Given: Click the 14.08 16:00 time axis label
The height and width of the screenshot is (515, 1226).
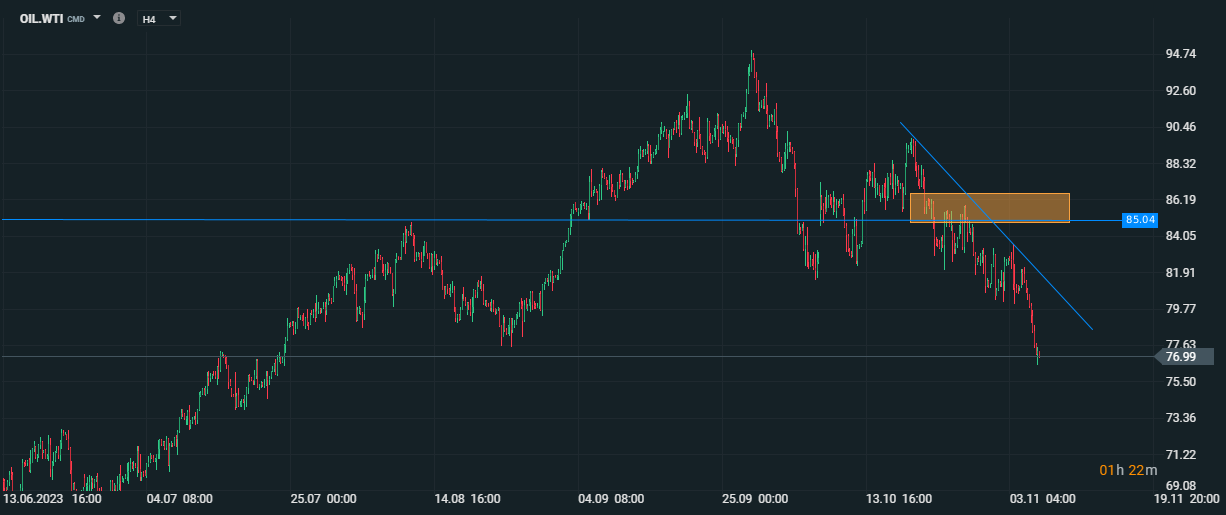Looking at the screenshot, I should click(x=470, y=498).
